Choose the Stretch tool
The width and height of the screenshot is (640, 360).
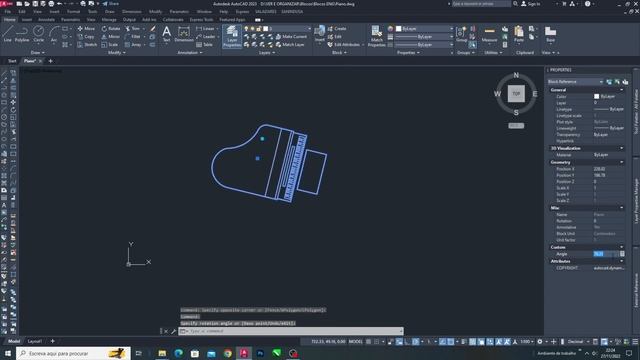[87, 44]
